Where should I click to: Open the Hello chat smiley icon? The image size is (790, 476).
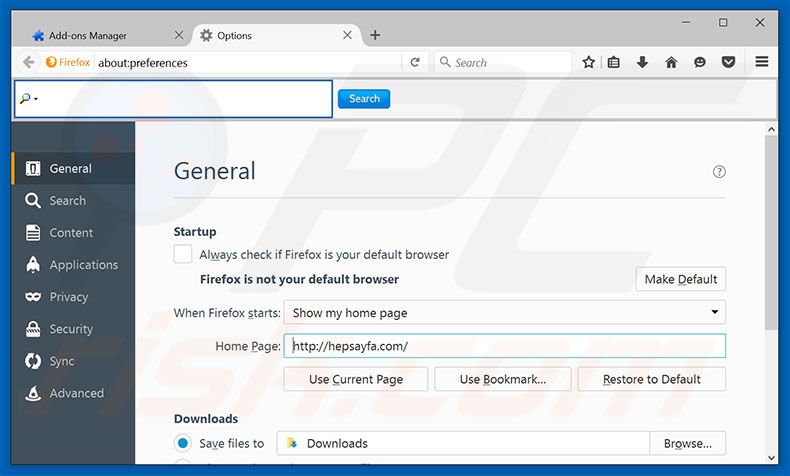coord(700,62)
